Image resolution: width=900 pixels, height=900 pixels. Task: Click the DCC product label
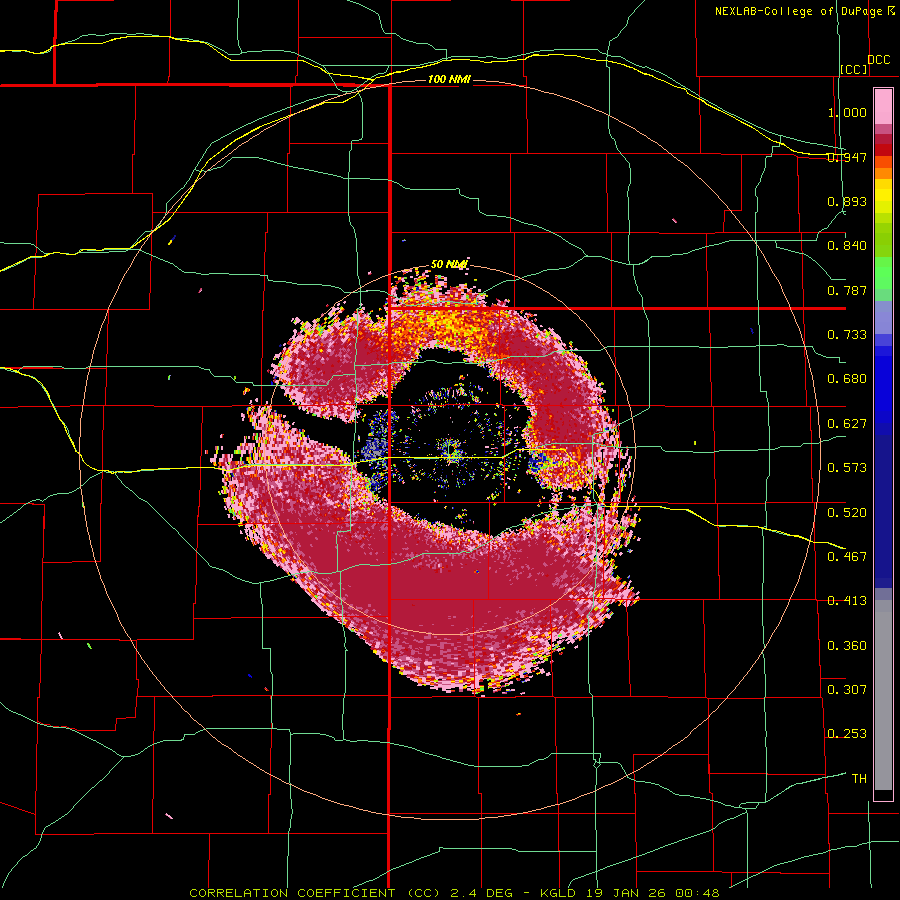[879, 60]
